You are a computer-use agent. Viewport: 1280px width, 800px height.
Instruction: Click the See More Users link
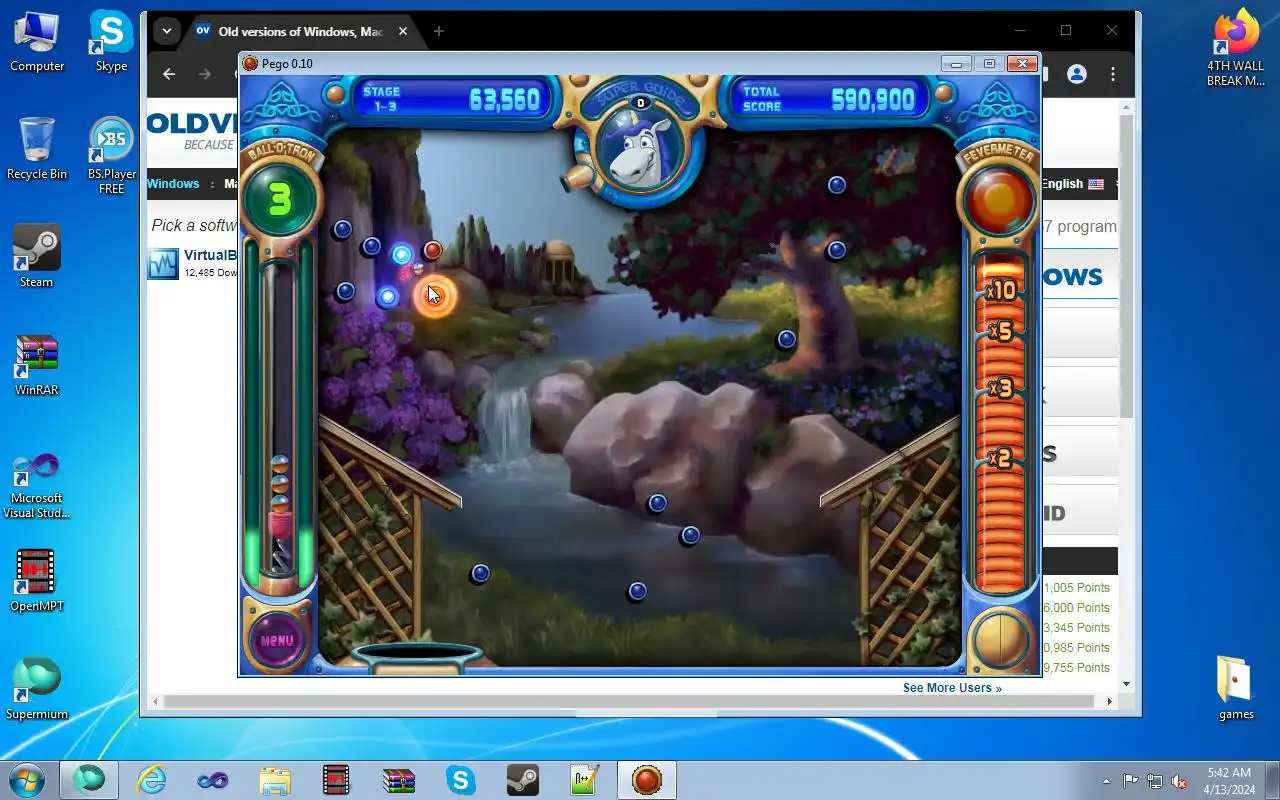coord(952,688)
